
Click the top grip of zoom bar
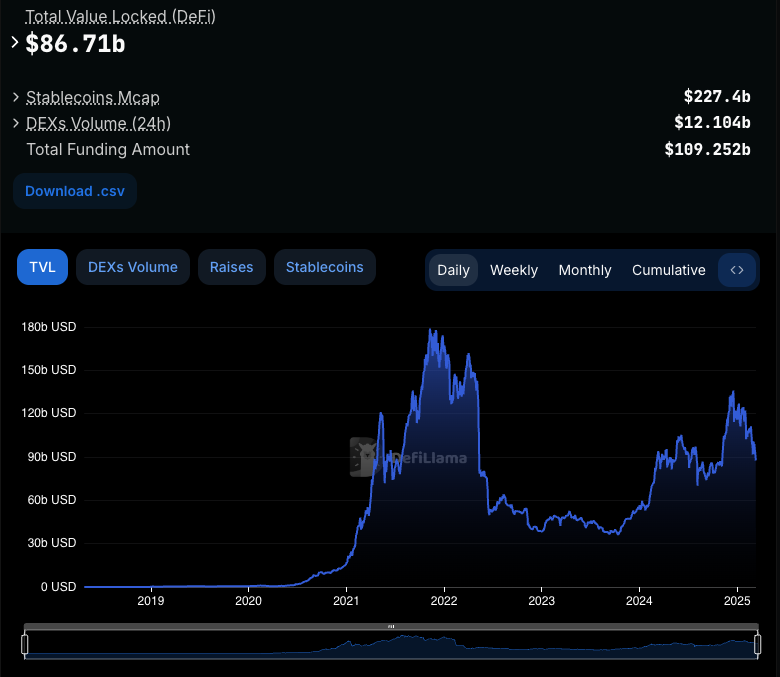391,626
